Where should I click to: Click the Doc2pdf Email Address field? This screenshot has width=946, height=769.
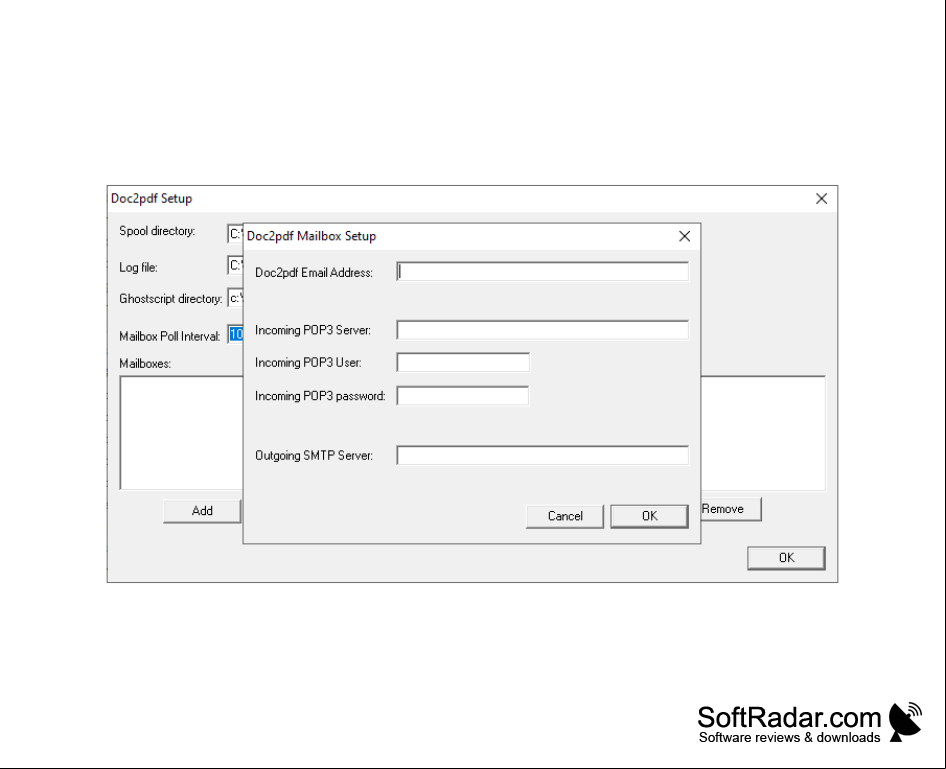click(542, 271)
